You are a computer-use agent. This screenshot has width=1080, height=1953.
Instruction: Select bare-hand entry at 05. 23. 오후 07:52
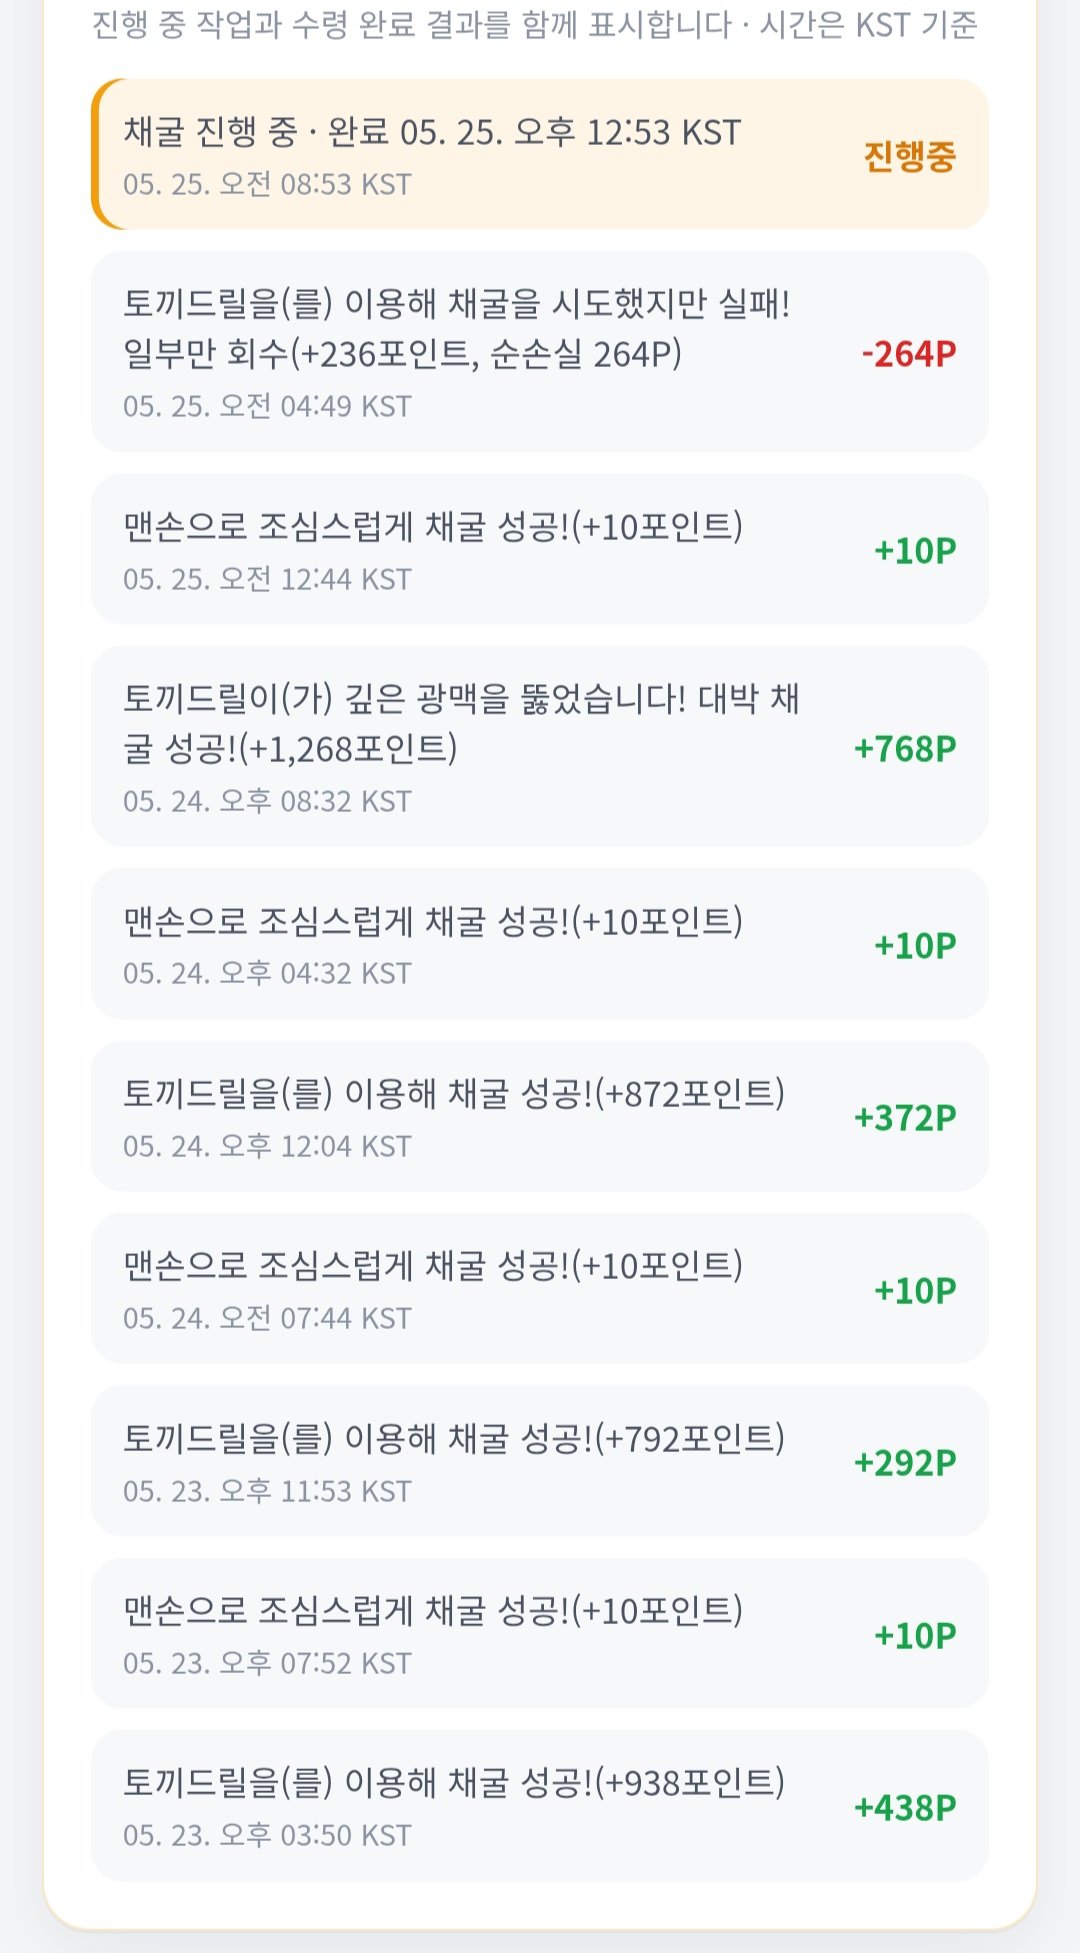(x=540, y=1633)
